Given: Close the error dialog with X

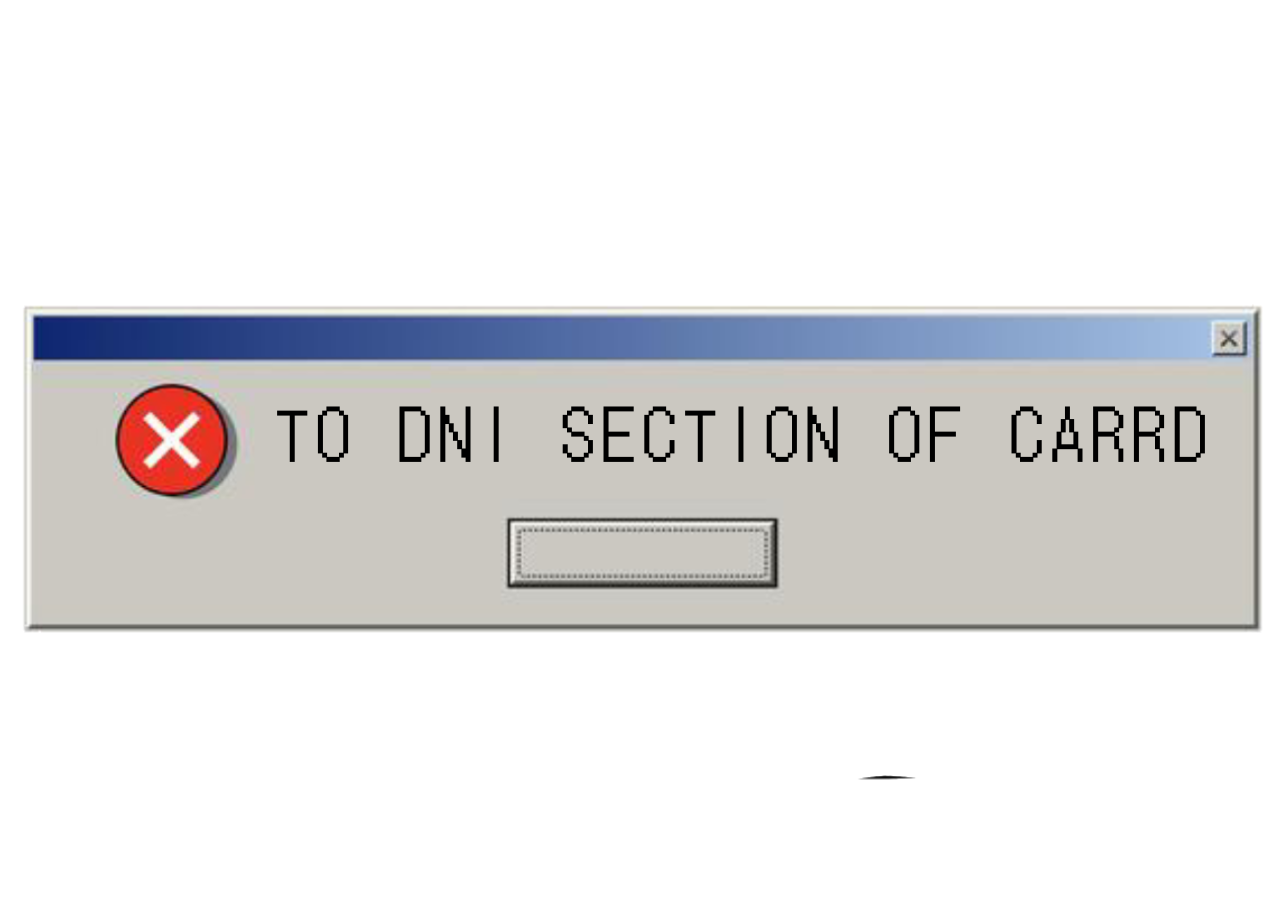Looking at the screenshot, I should point(1229,339).
